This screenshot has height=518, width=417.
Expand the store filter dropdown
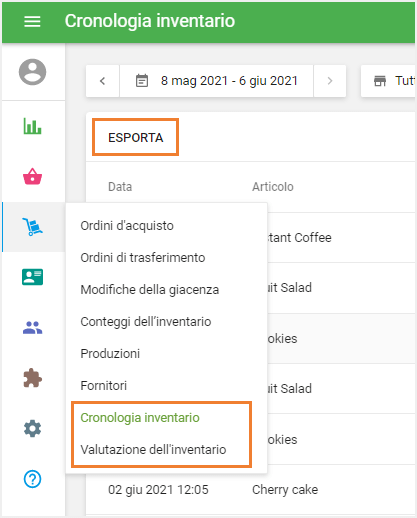click(x=389, y=81)
